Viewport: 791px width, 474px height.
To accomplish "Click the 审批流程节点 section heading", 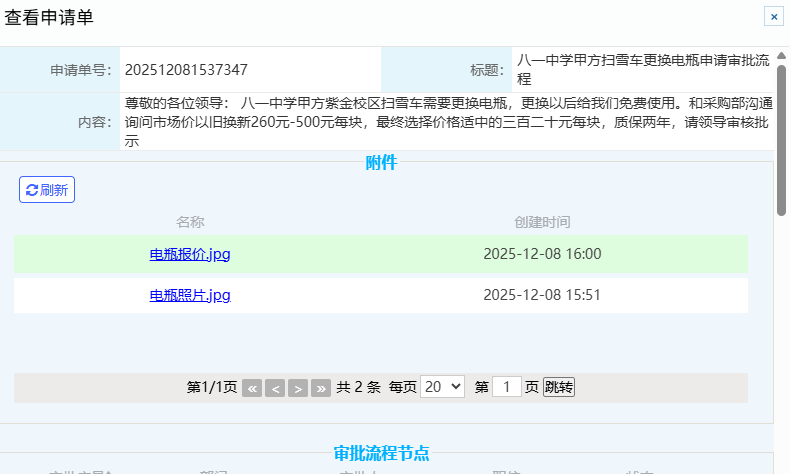I will (381, 454).
